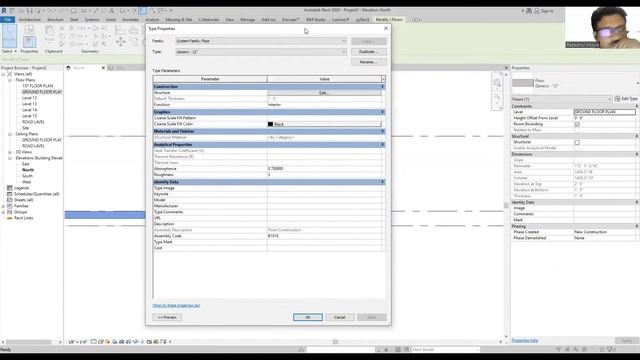Click the Offset tool in Modify panel
Viewport: 640px width, 360px height.
point(133,30)
